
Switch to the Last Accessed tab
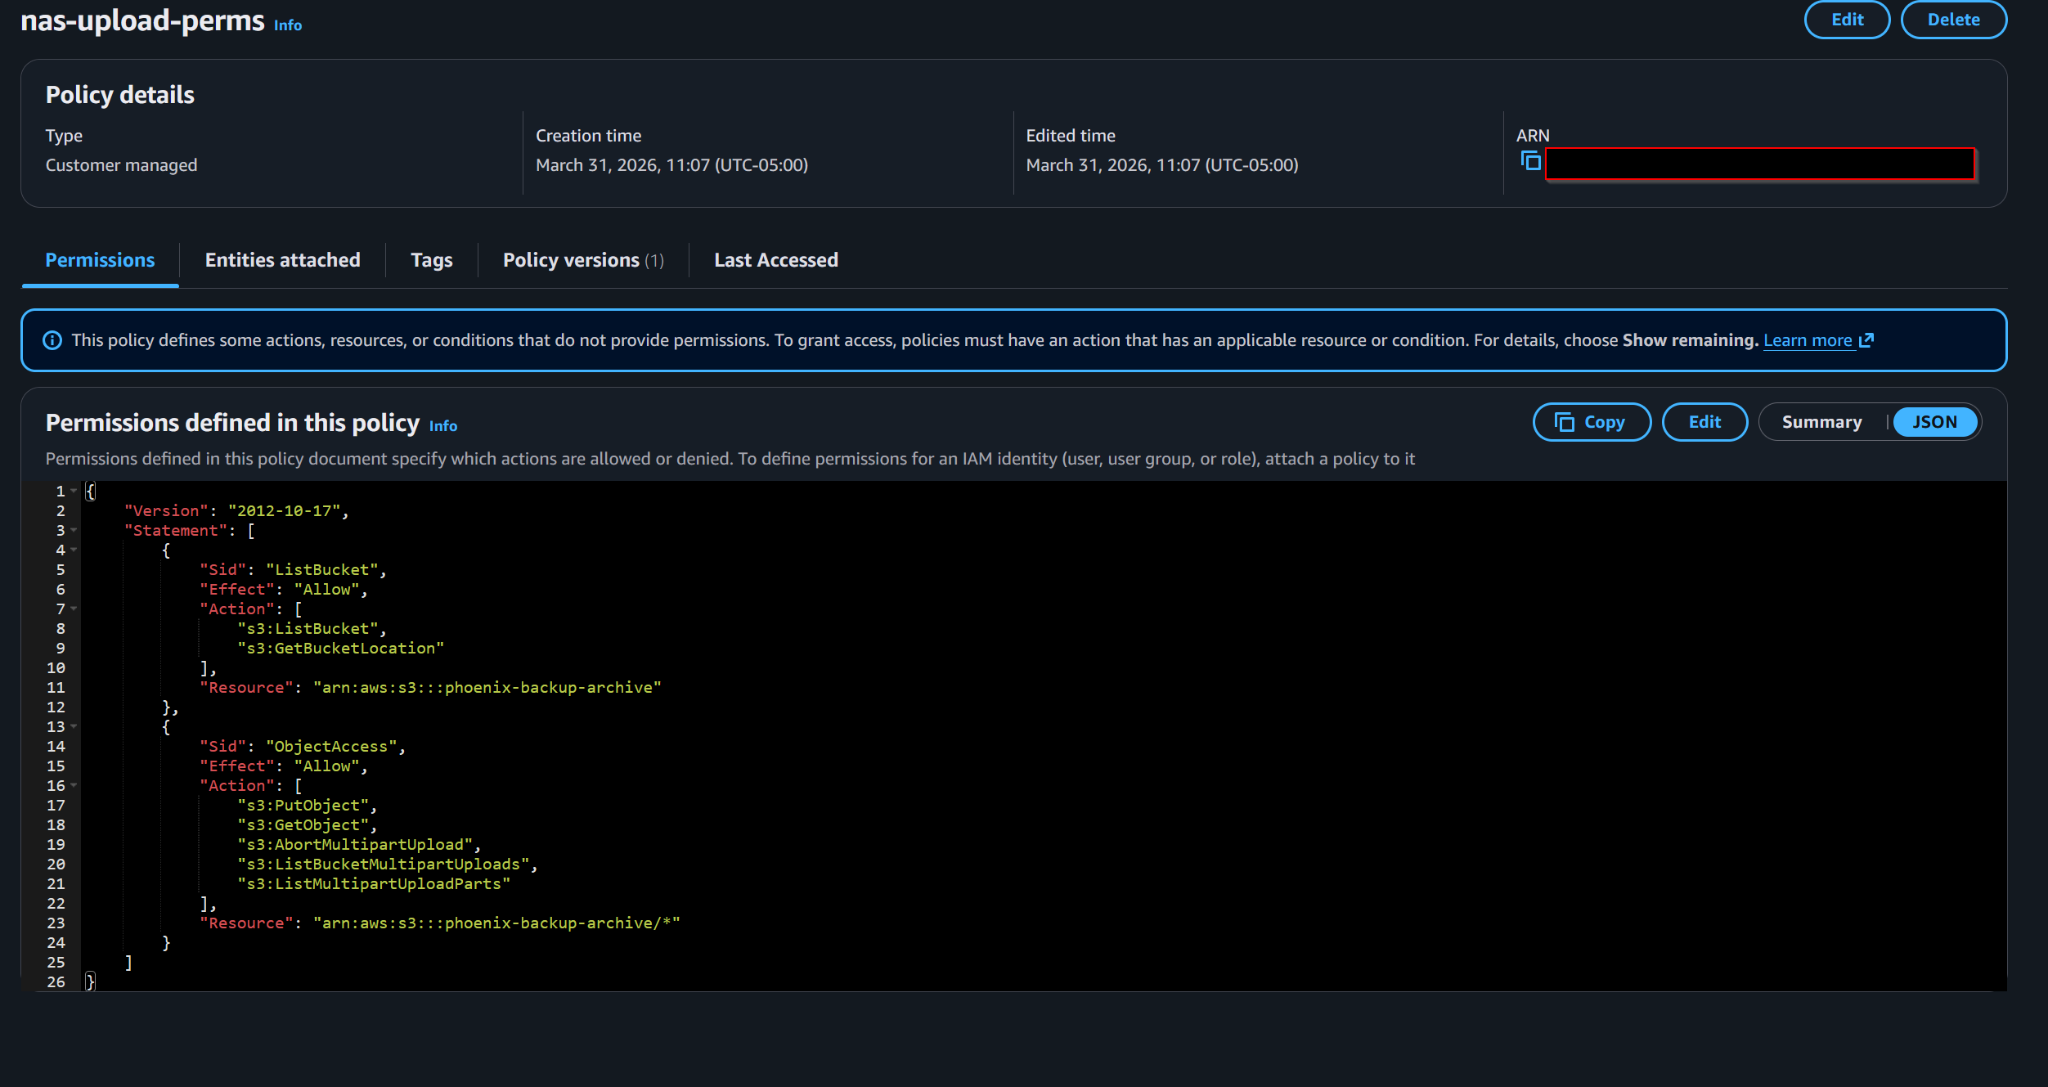(776, 260)
